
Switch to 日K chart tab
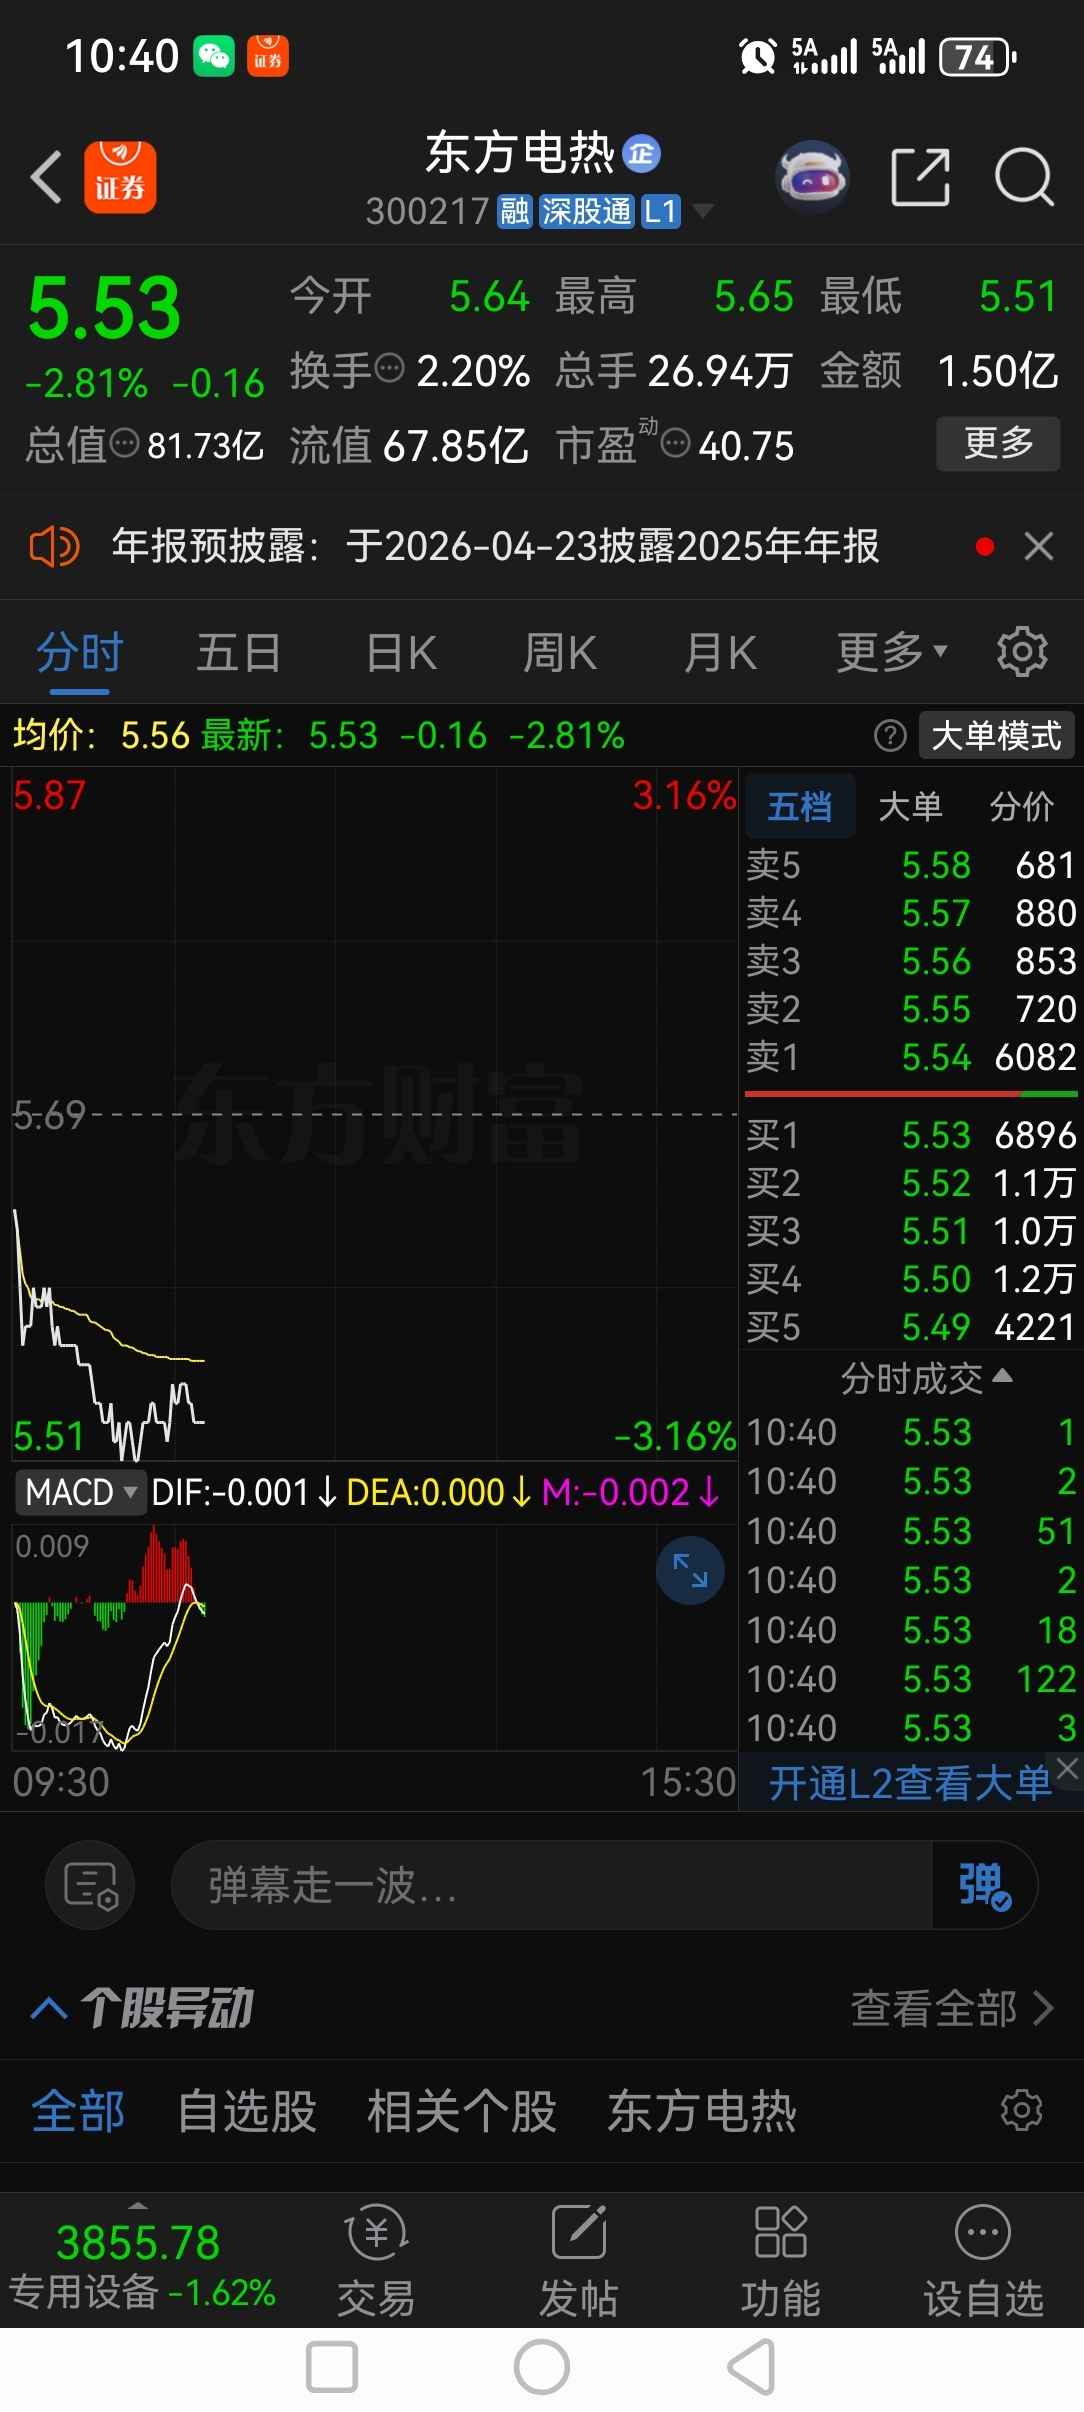point(401,653)
